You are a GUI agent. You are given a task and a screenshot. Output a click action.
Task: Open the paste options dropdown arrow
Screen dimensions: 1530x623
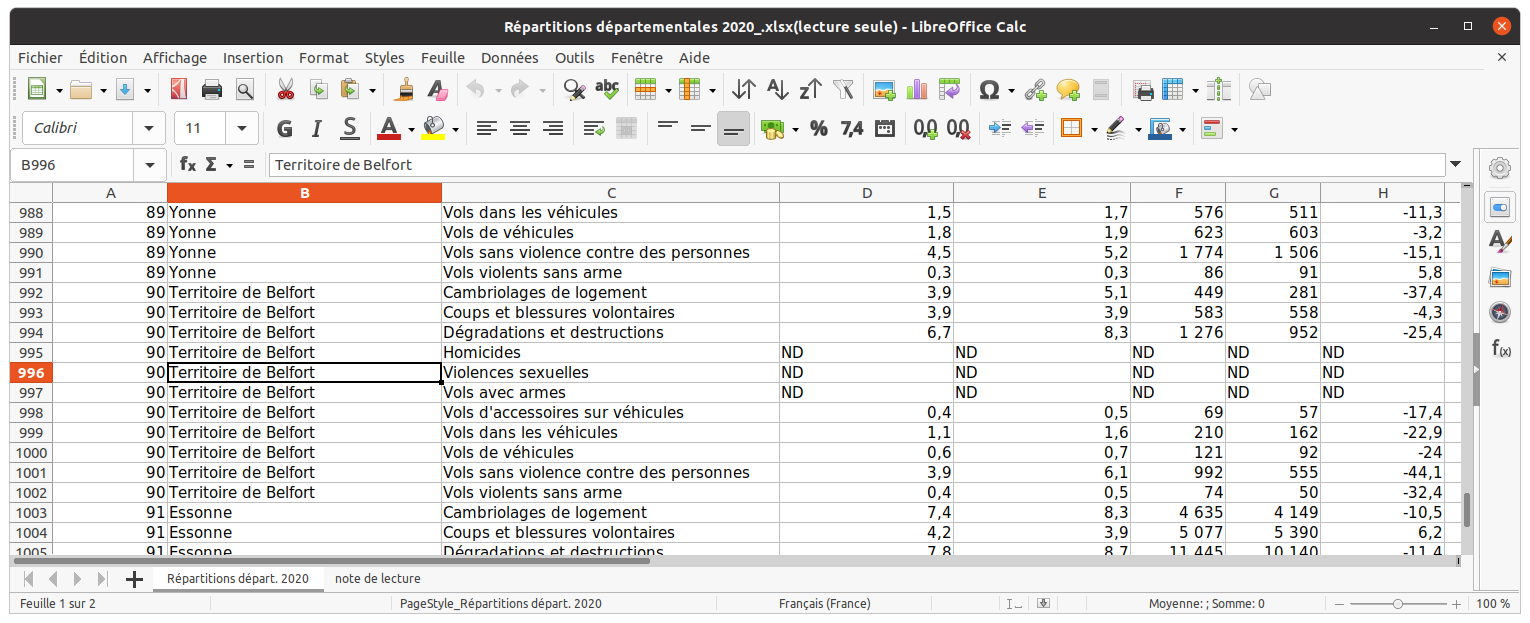click(373, 90)
